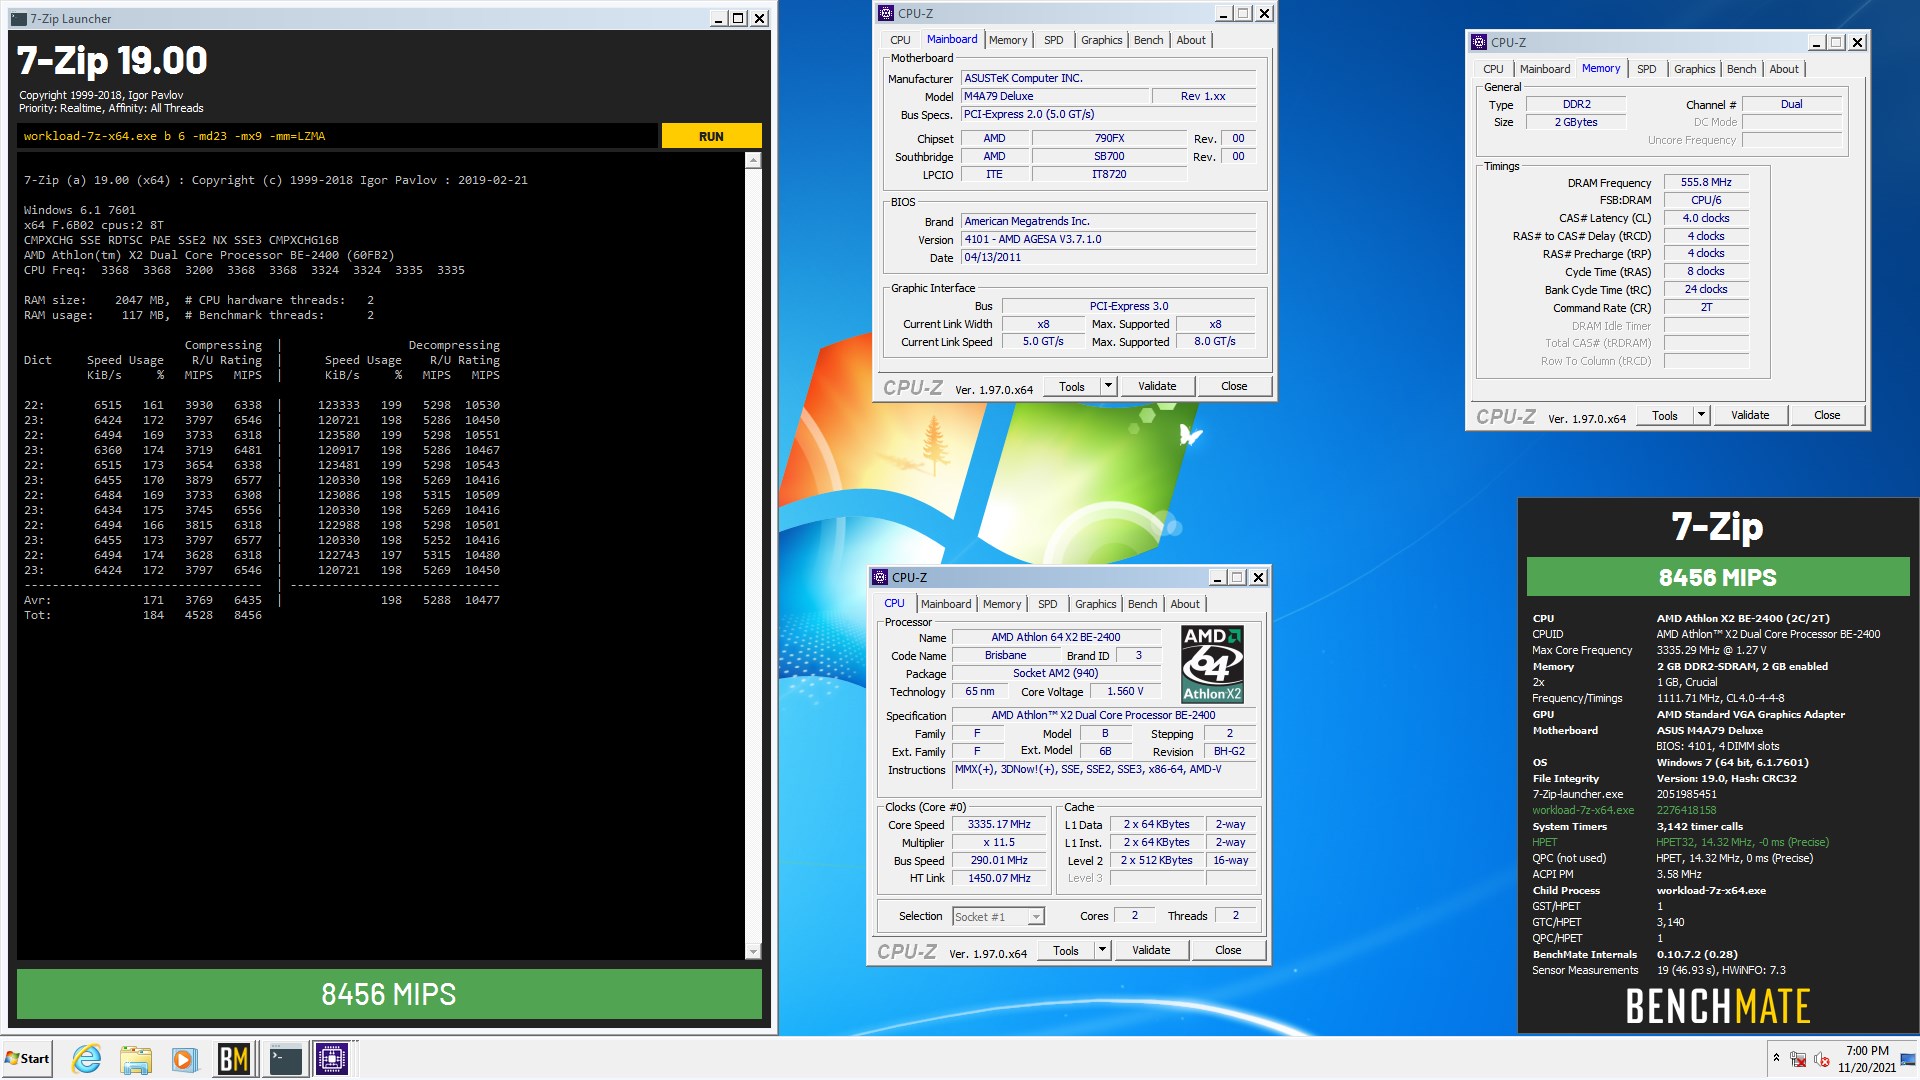The height and width of the screenshot is (1080, 1920).
Task: Open SPD tab in Memory CPU-Z window
Action: click(1647, 69)
